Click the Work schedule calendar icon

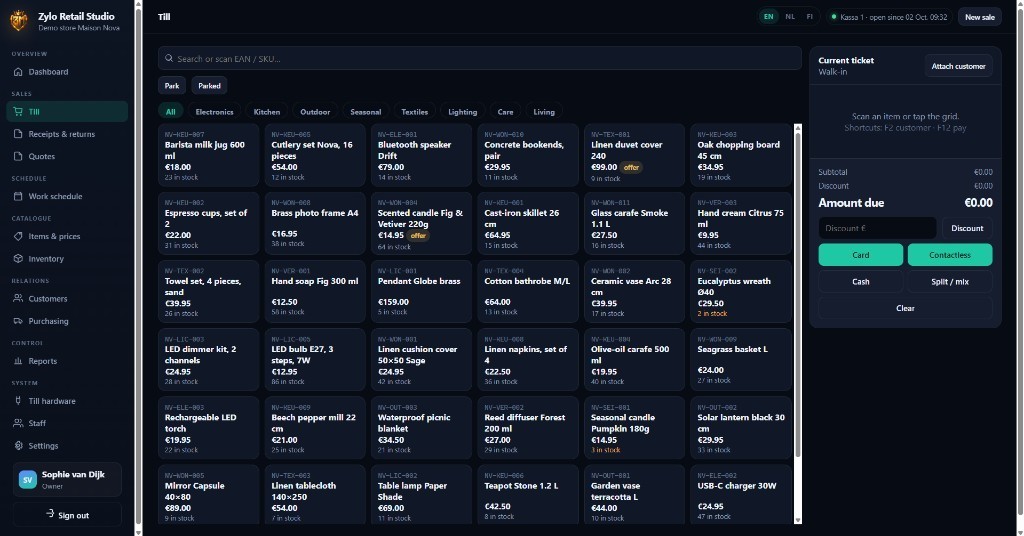[18, 196]
